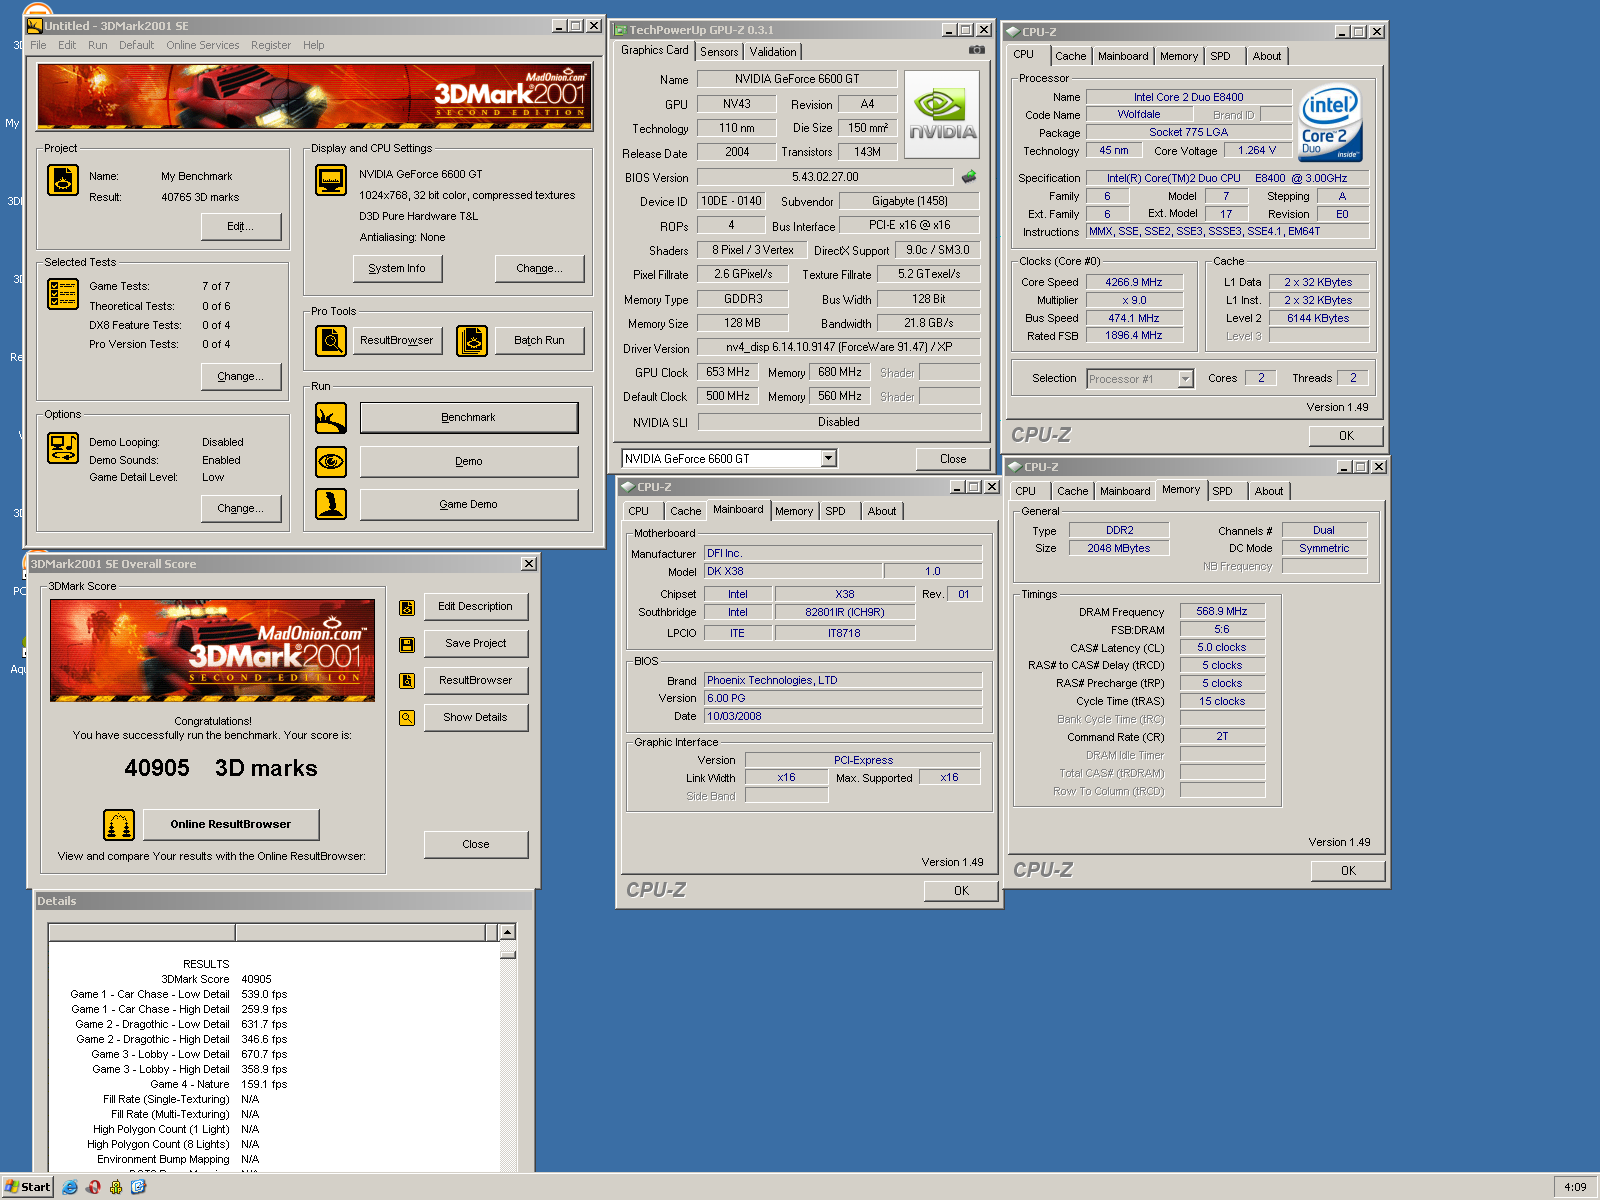Click the Batch Run icon in Pro Tools
Viewport: 1600px width, 1200px height.
[472, 341]
